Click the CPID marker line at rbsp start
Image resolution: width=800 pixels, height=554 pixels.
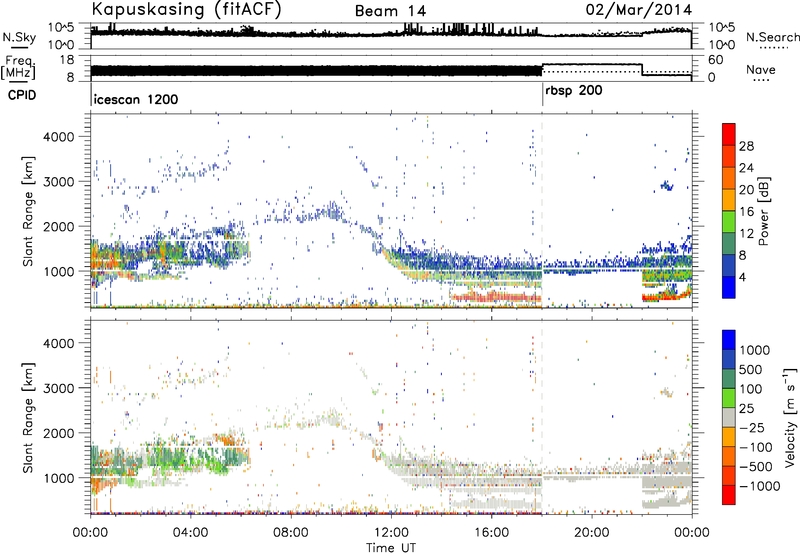[x=542, y=95]
